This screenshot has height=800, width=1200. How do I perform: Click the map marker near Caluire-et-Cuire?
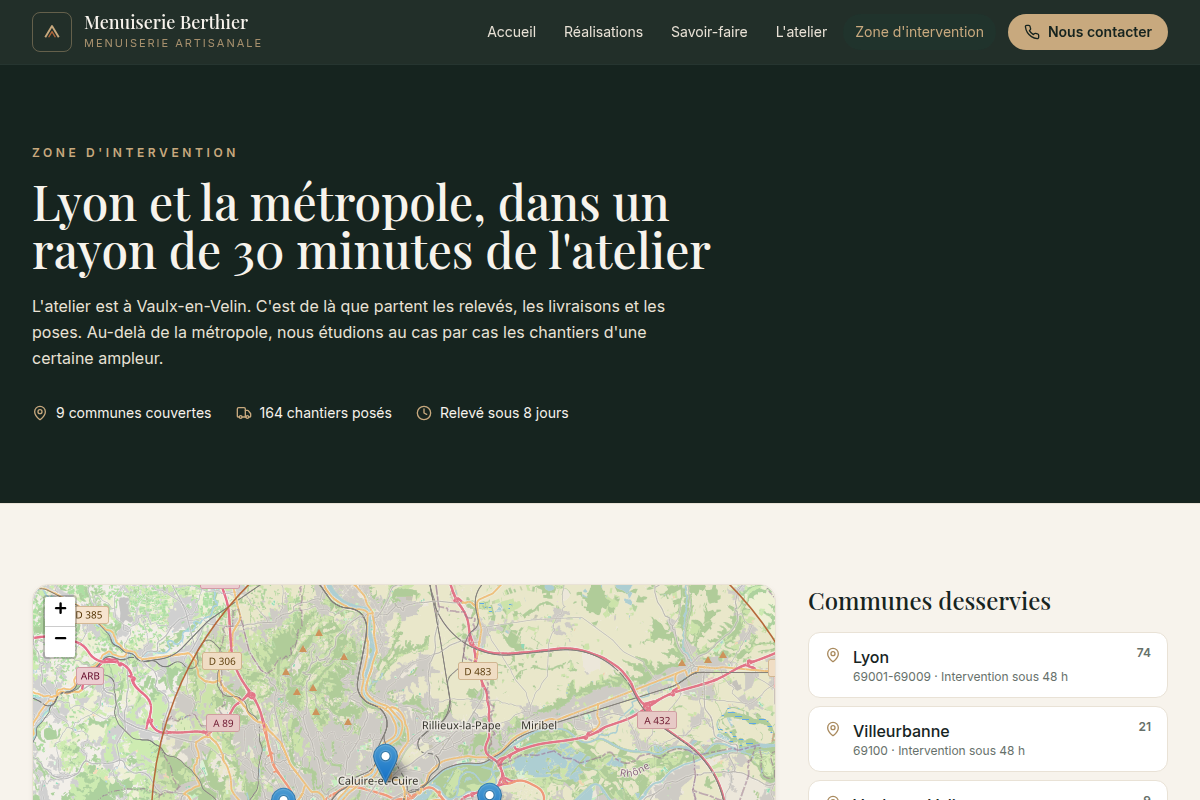385,762
